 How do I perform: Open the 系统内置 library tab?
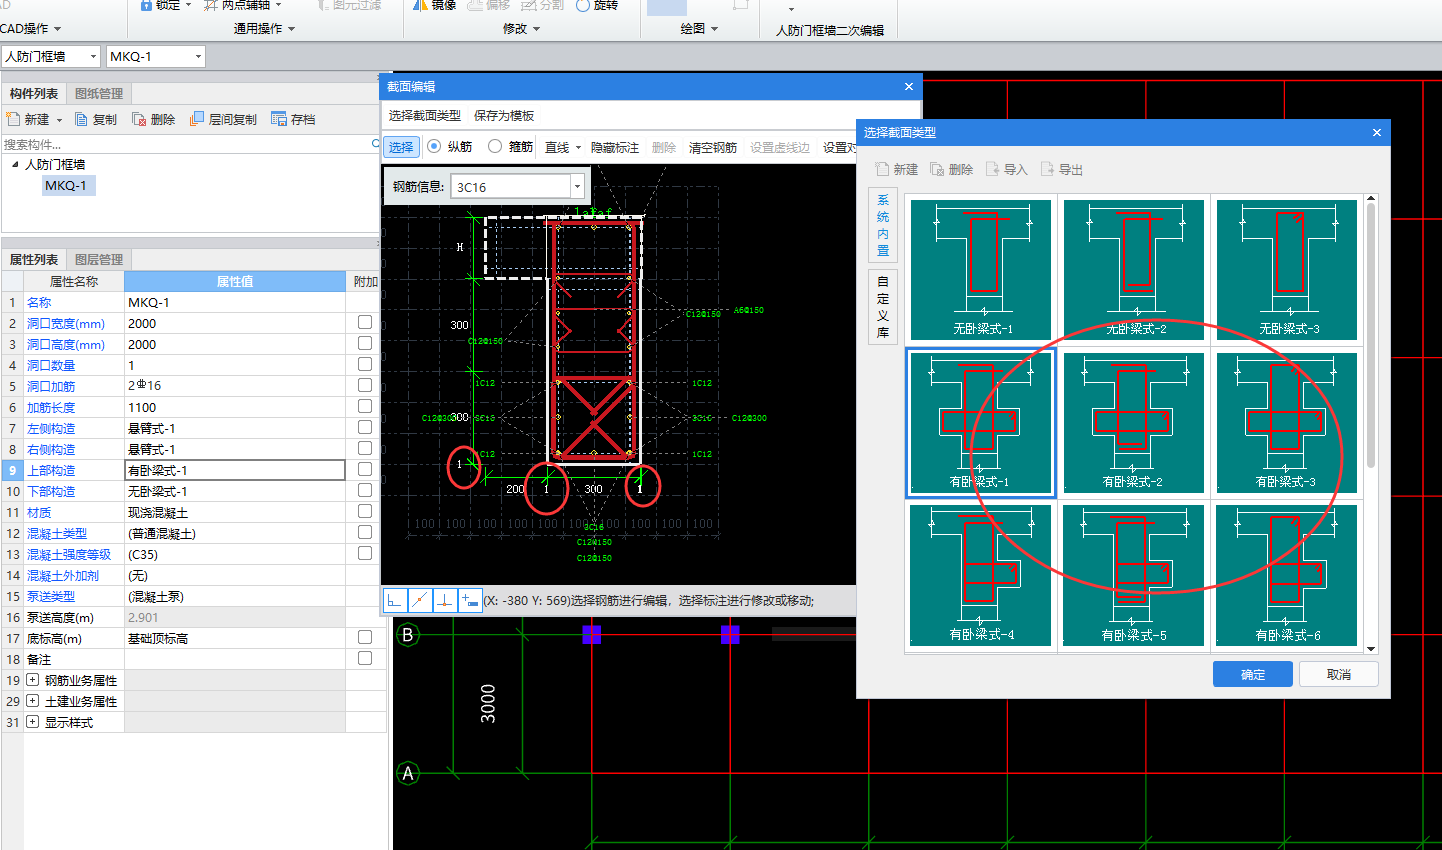click(883, 226)
